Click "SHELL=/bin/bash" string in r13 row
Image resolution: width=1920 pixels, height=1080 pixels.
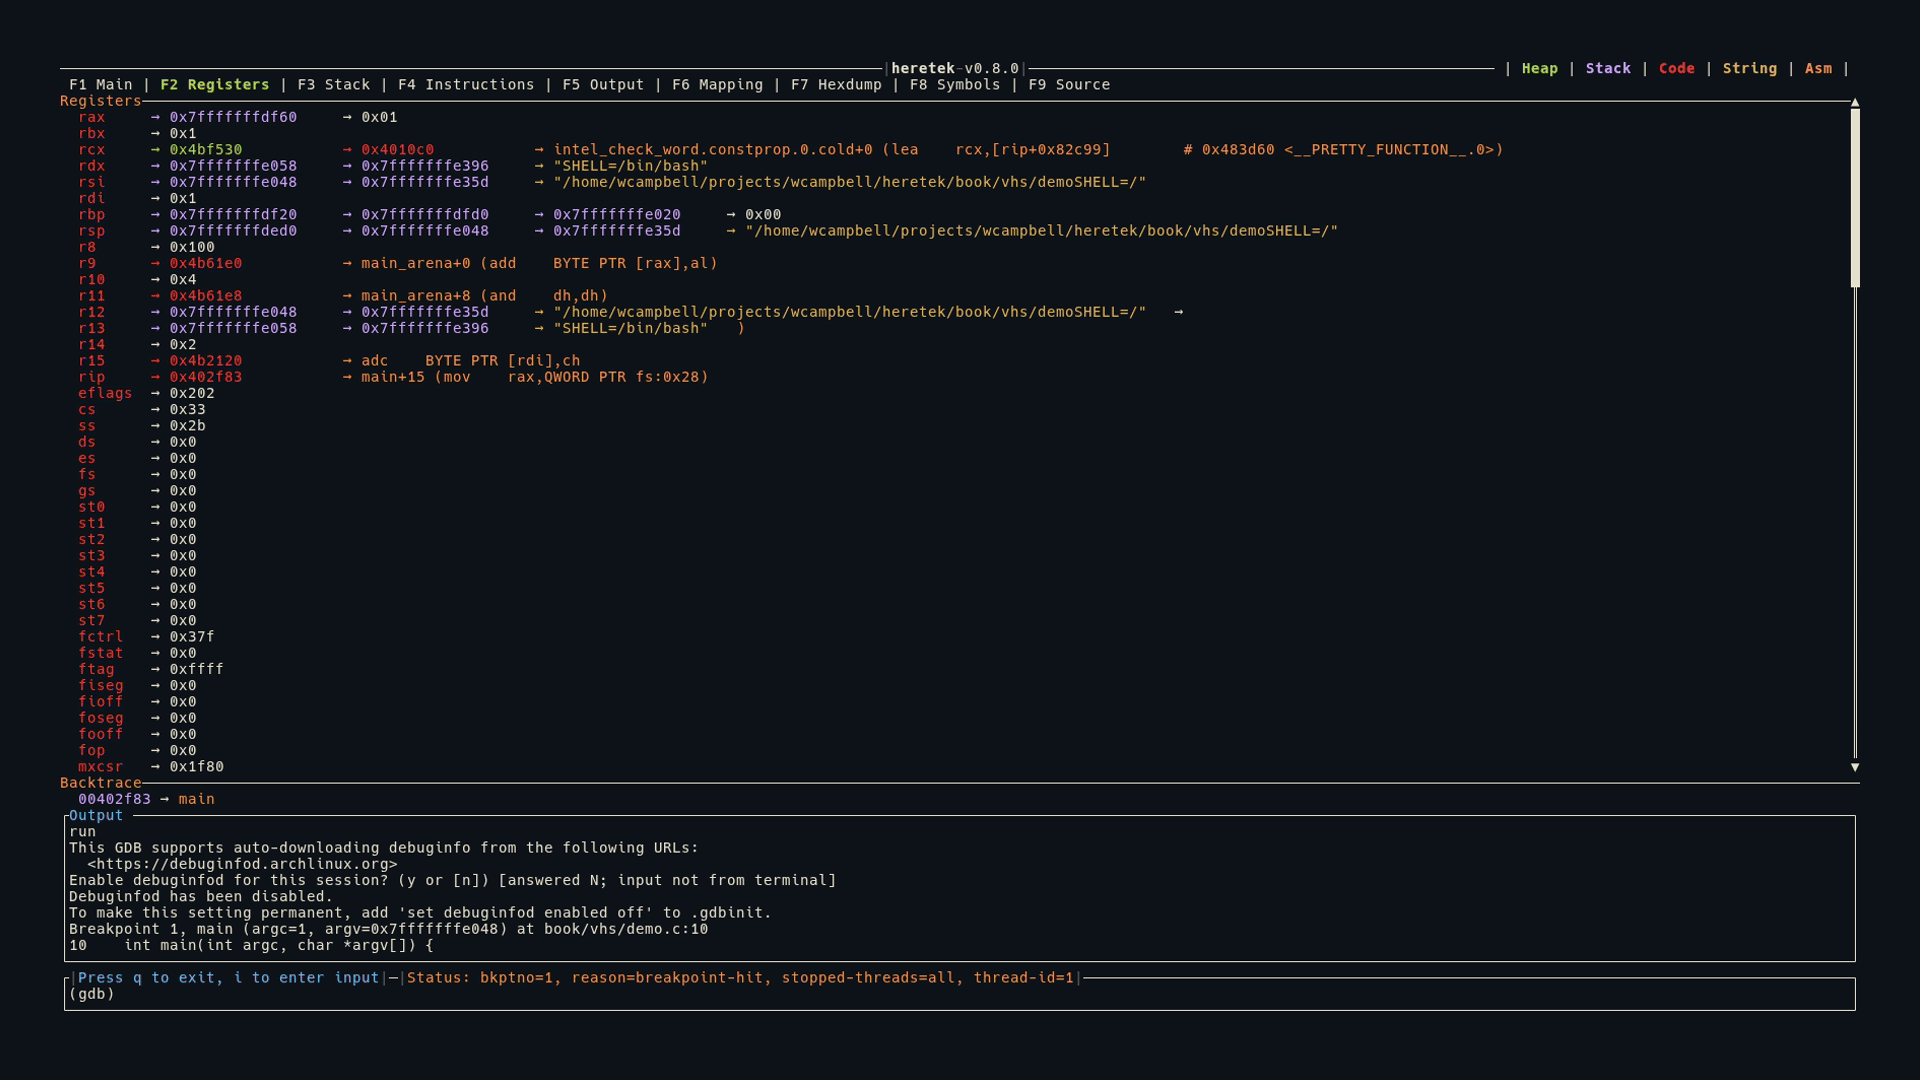(631, 328)
